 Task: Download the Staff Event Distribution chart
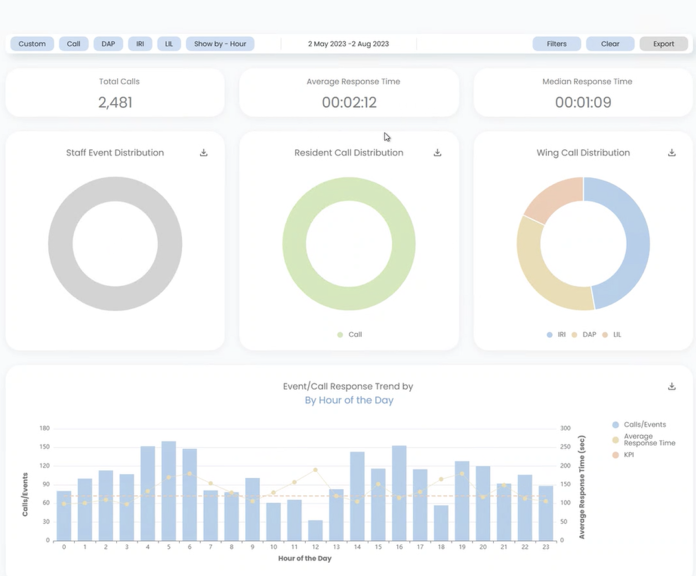(x=203, y=153)
